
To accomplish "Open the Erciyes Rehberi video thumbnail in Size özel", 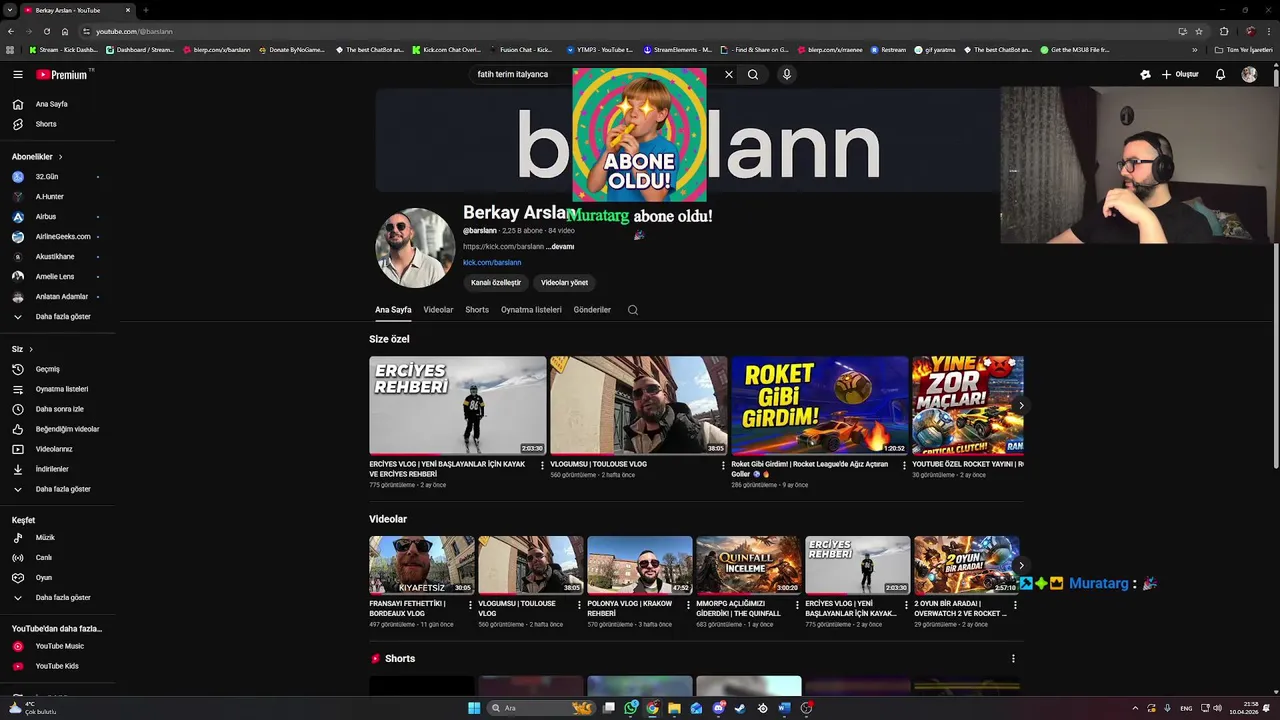I will pos(458,406).
